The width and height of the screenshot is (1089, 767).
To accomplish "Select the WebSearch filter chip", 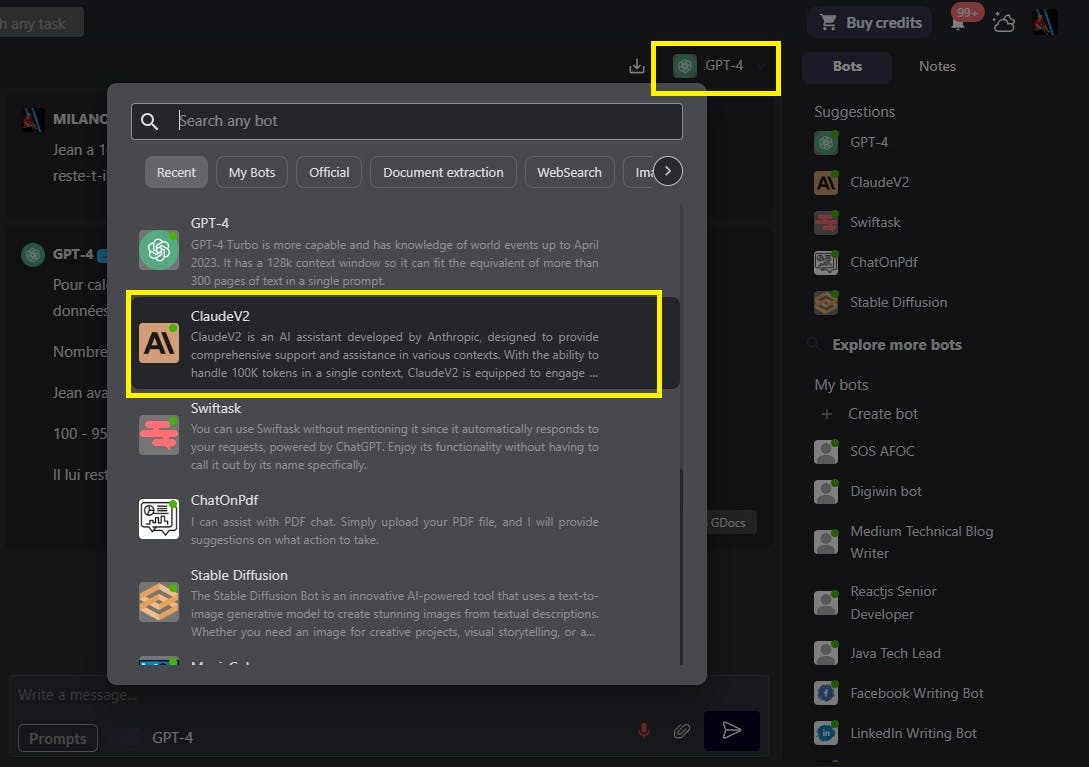I will pyautogui.click(x=570, y=172).
